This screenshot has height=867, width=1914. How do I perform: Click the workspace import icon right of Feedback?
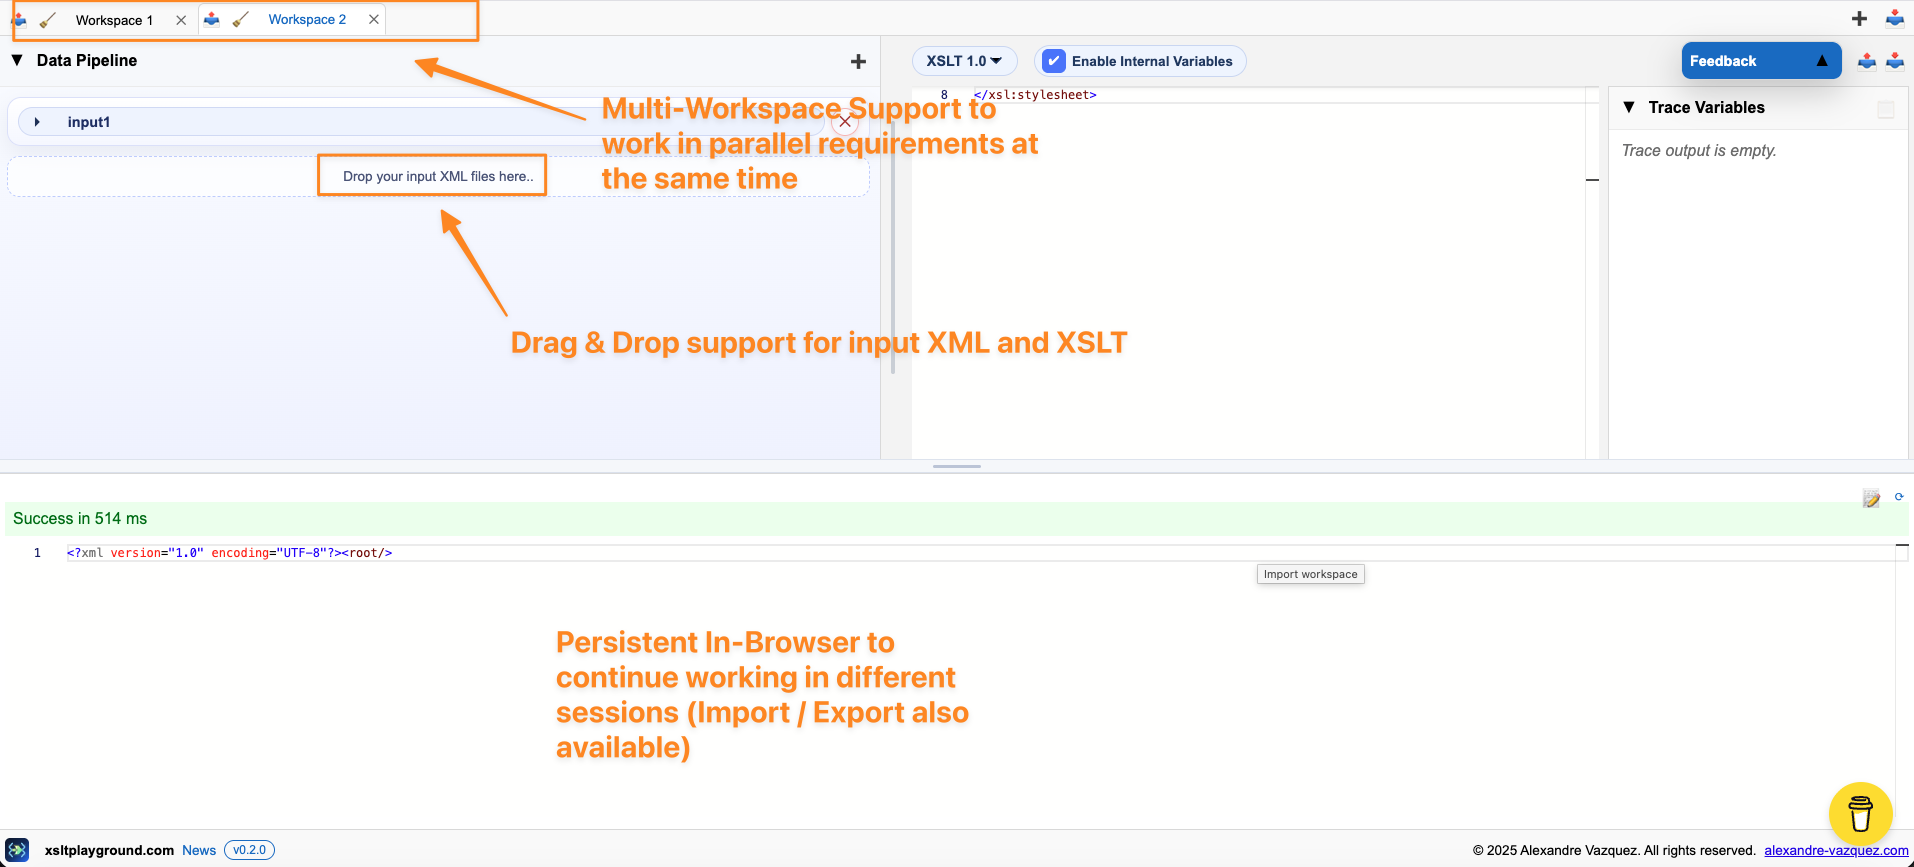[x=1895, y=60]
